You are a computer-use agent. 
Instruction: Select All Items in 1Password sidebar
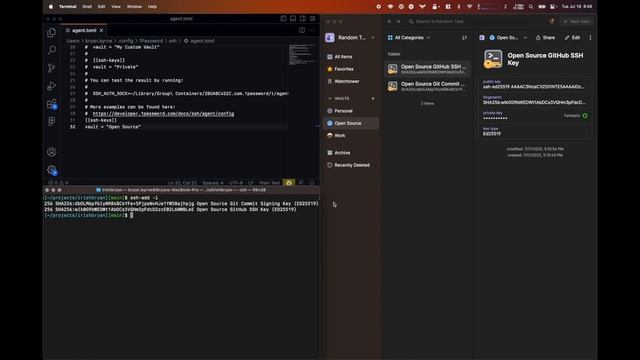[x=351, y=57]
